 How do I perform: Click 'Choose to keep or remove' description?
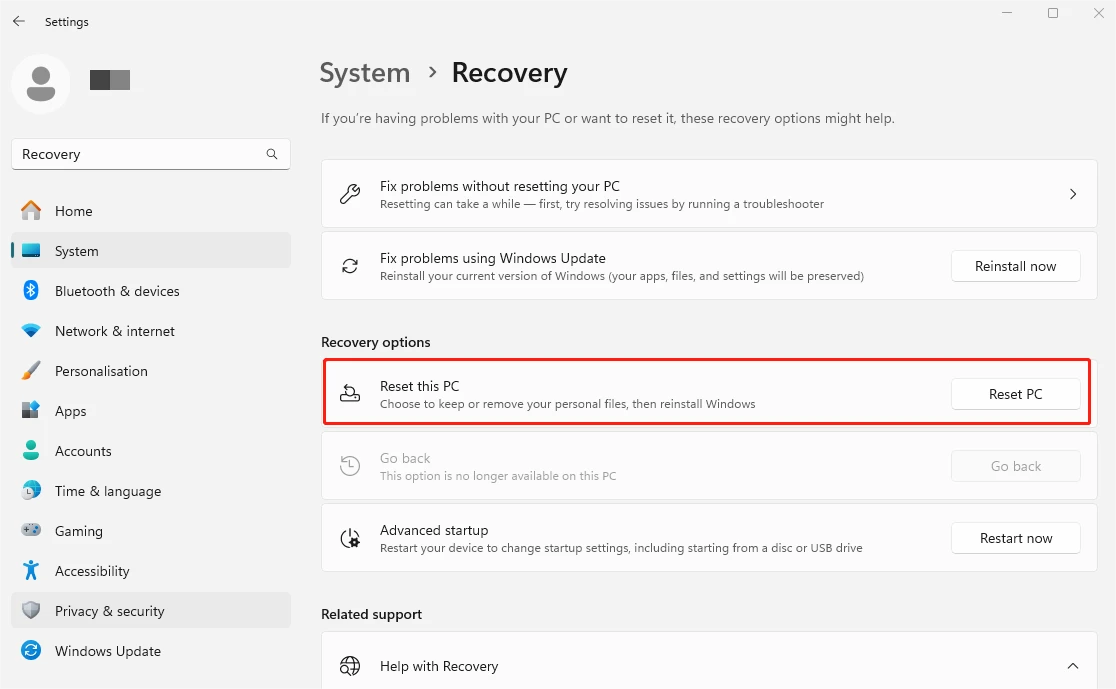[567, 404]
